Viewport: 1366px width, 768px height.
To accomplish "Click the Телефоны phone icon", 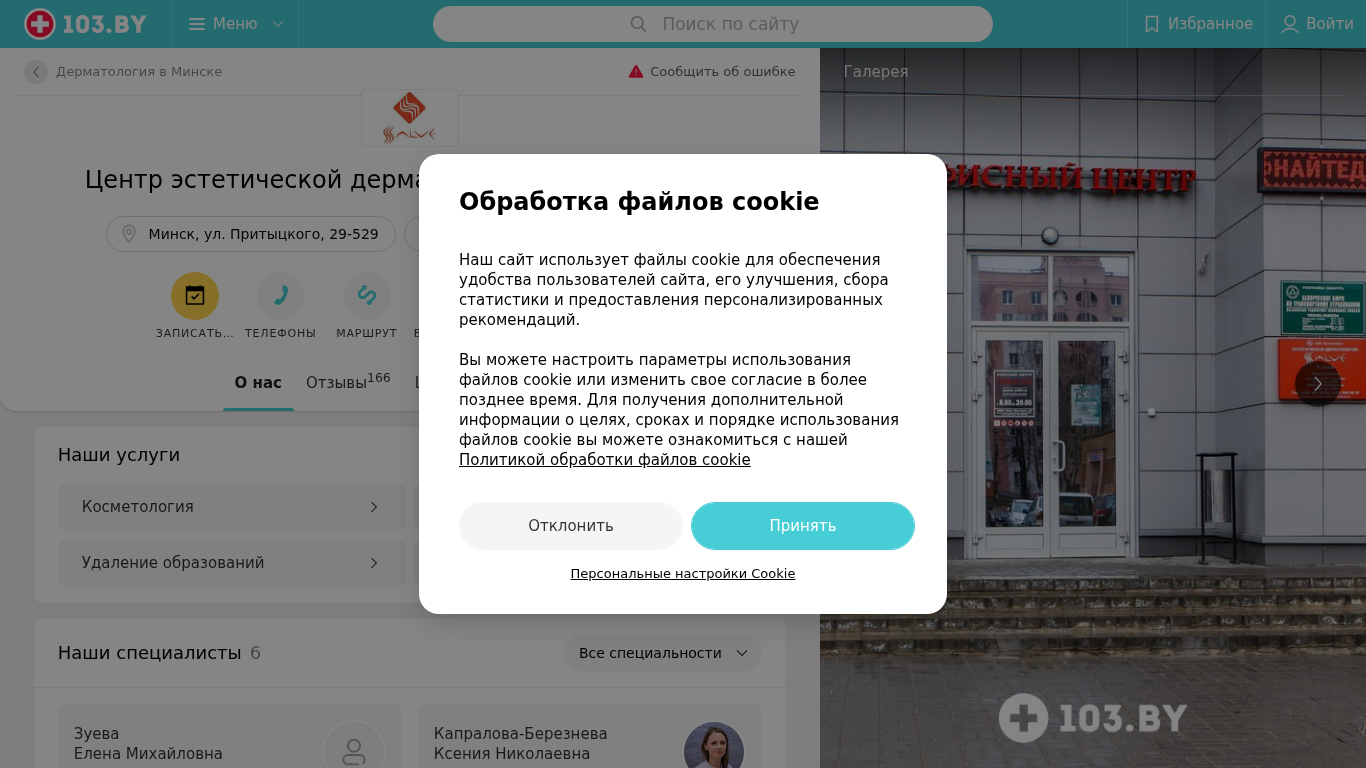I will pyautogui.click(x=281, y=296).
